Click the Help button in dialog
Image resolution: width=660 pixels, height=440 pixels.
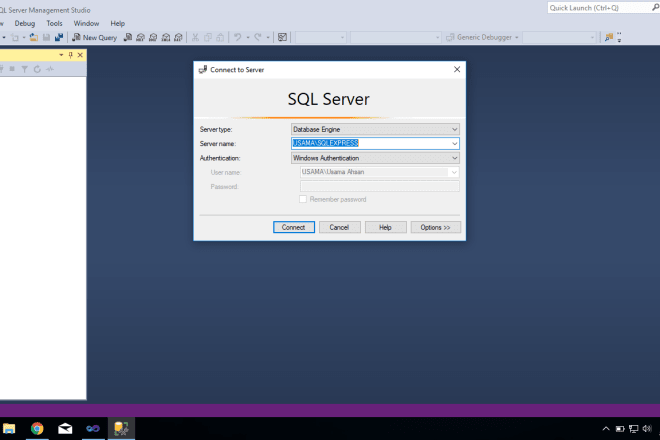point(385,227)
